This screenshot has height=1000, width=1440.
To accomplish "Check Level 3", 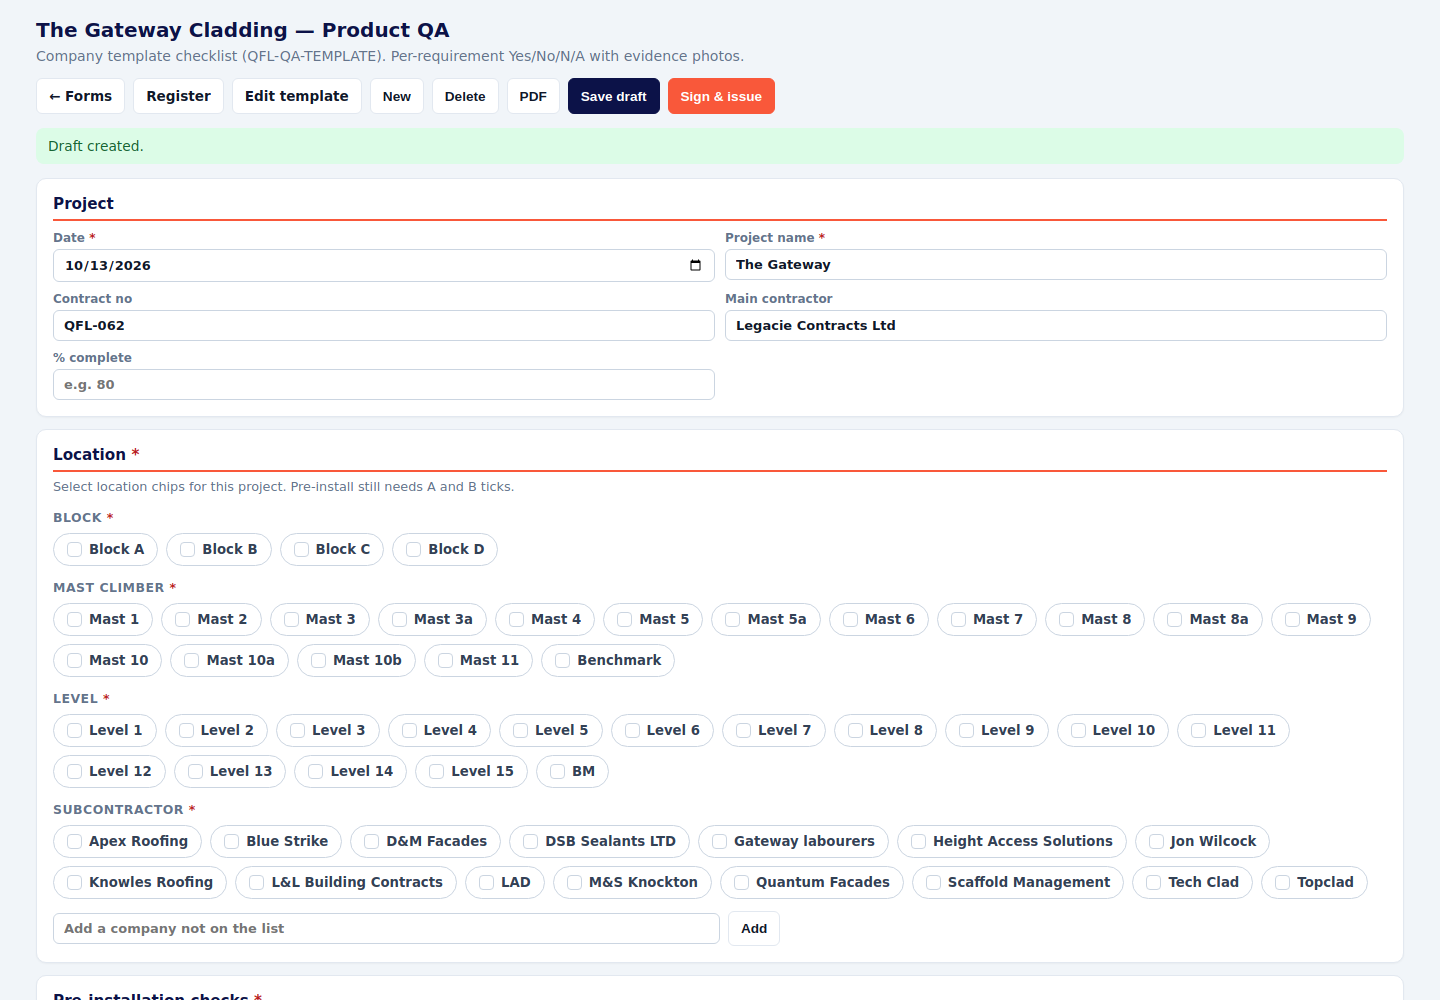I will click(x=328, y=730).
